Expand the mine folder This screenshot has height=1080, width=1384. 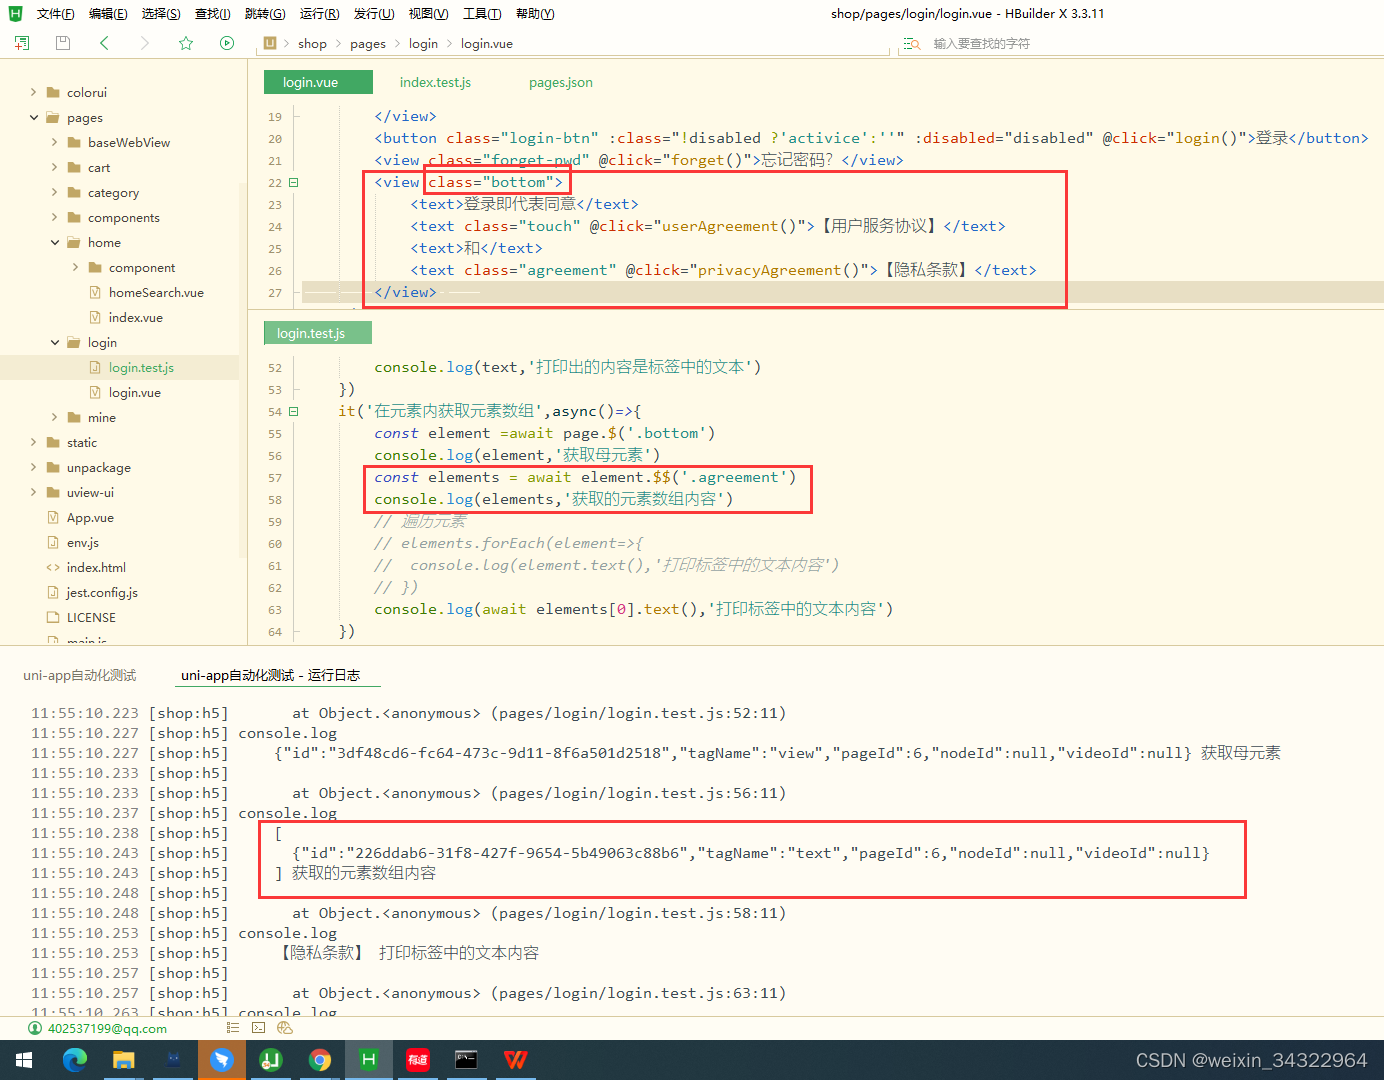click(55, 417)
